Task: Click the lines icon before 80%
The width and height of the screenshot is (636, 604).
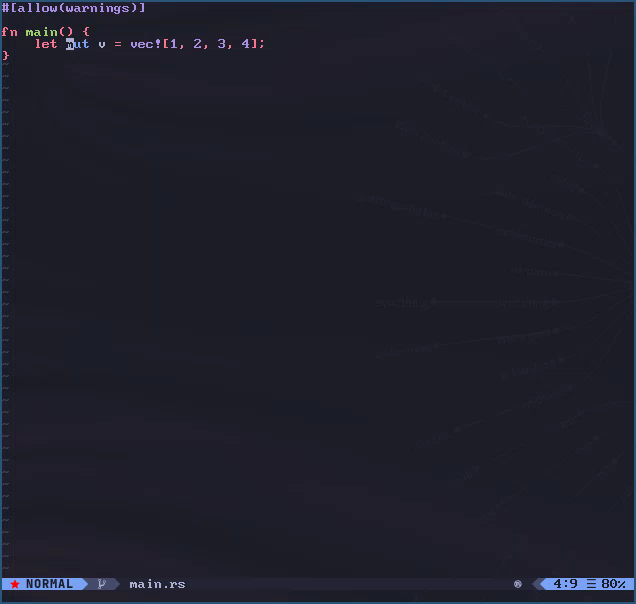Action: click(x=591, y=584)
